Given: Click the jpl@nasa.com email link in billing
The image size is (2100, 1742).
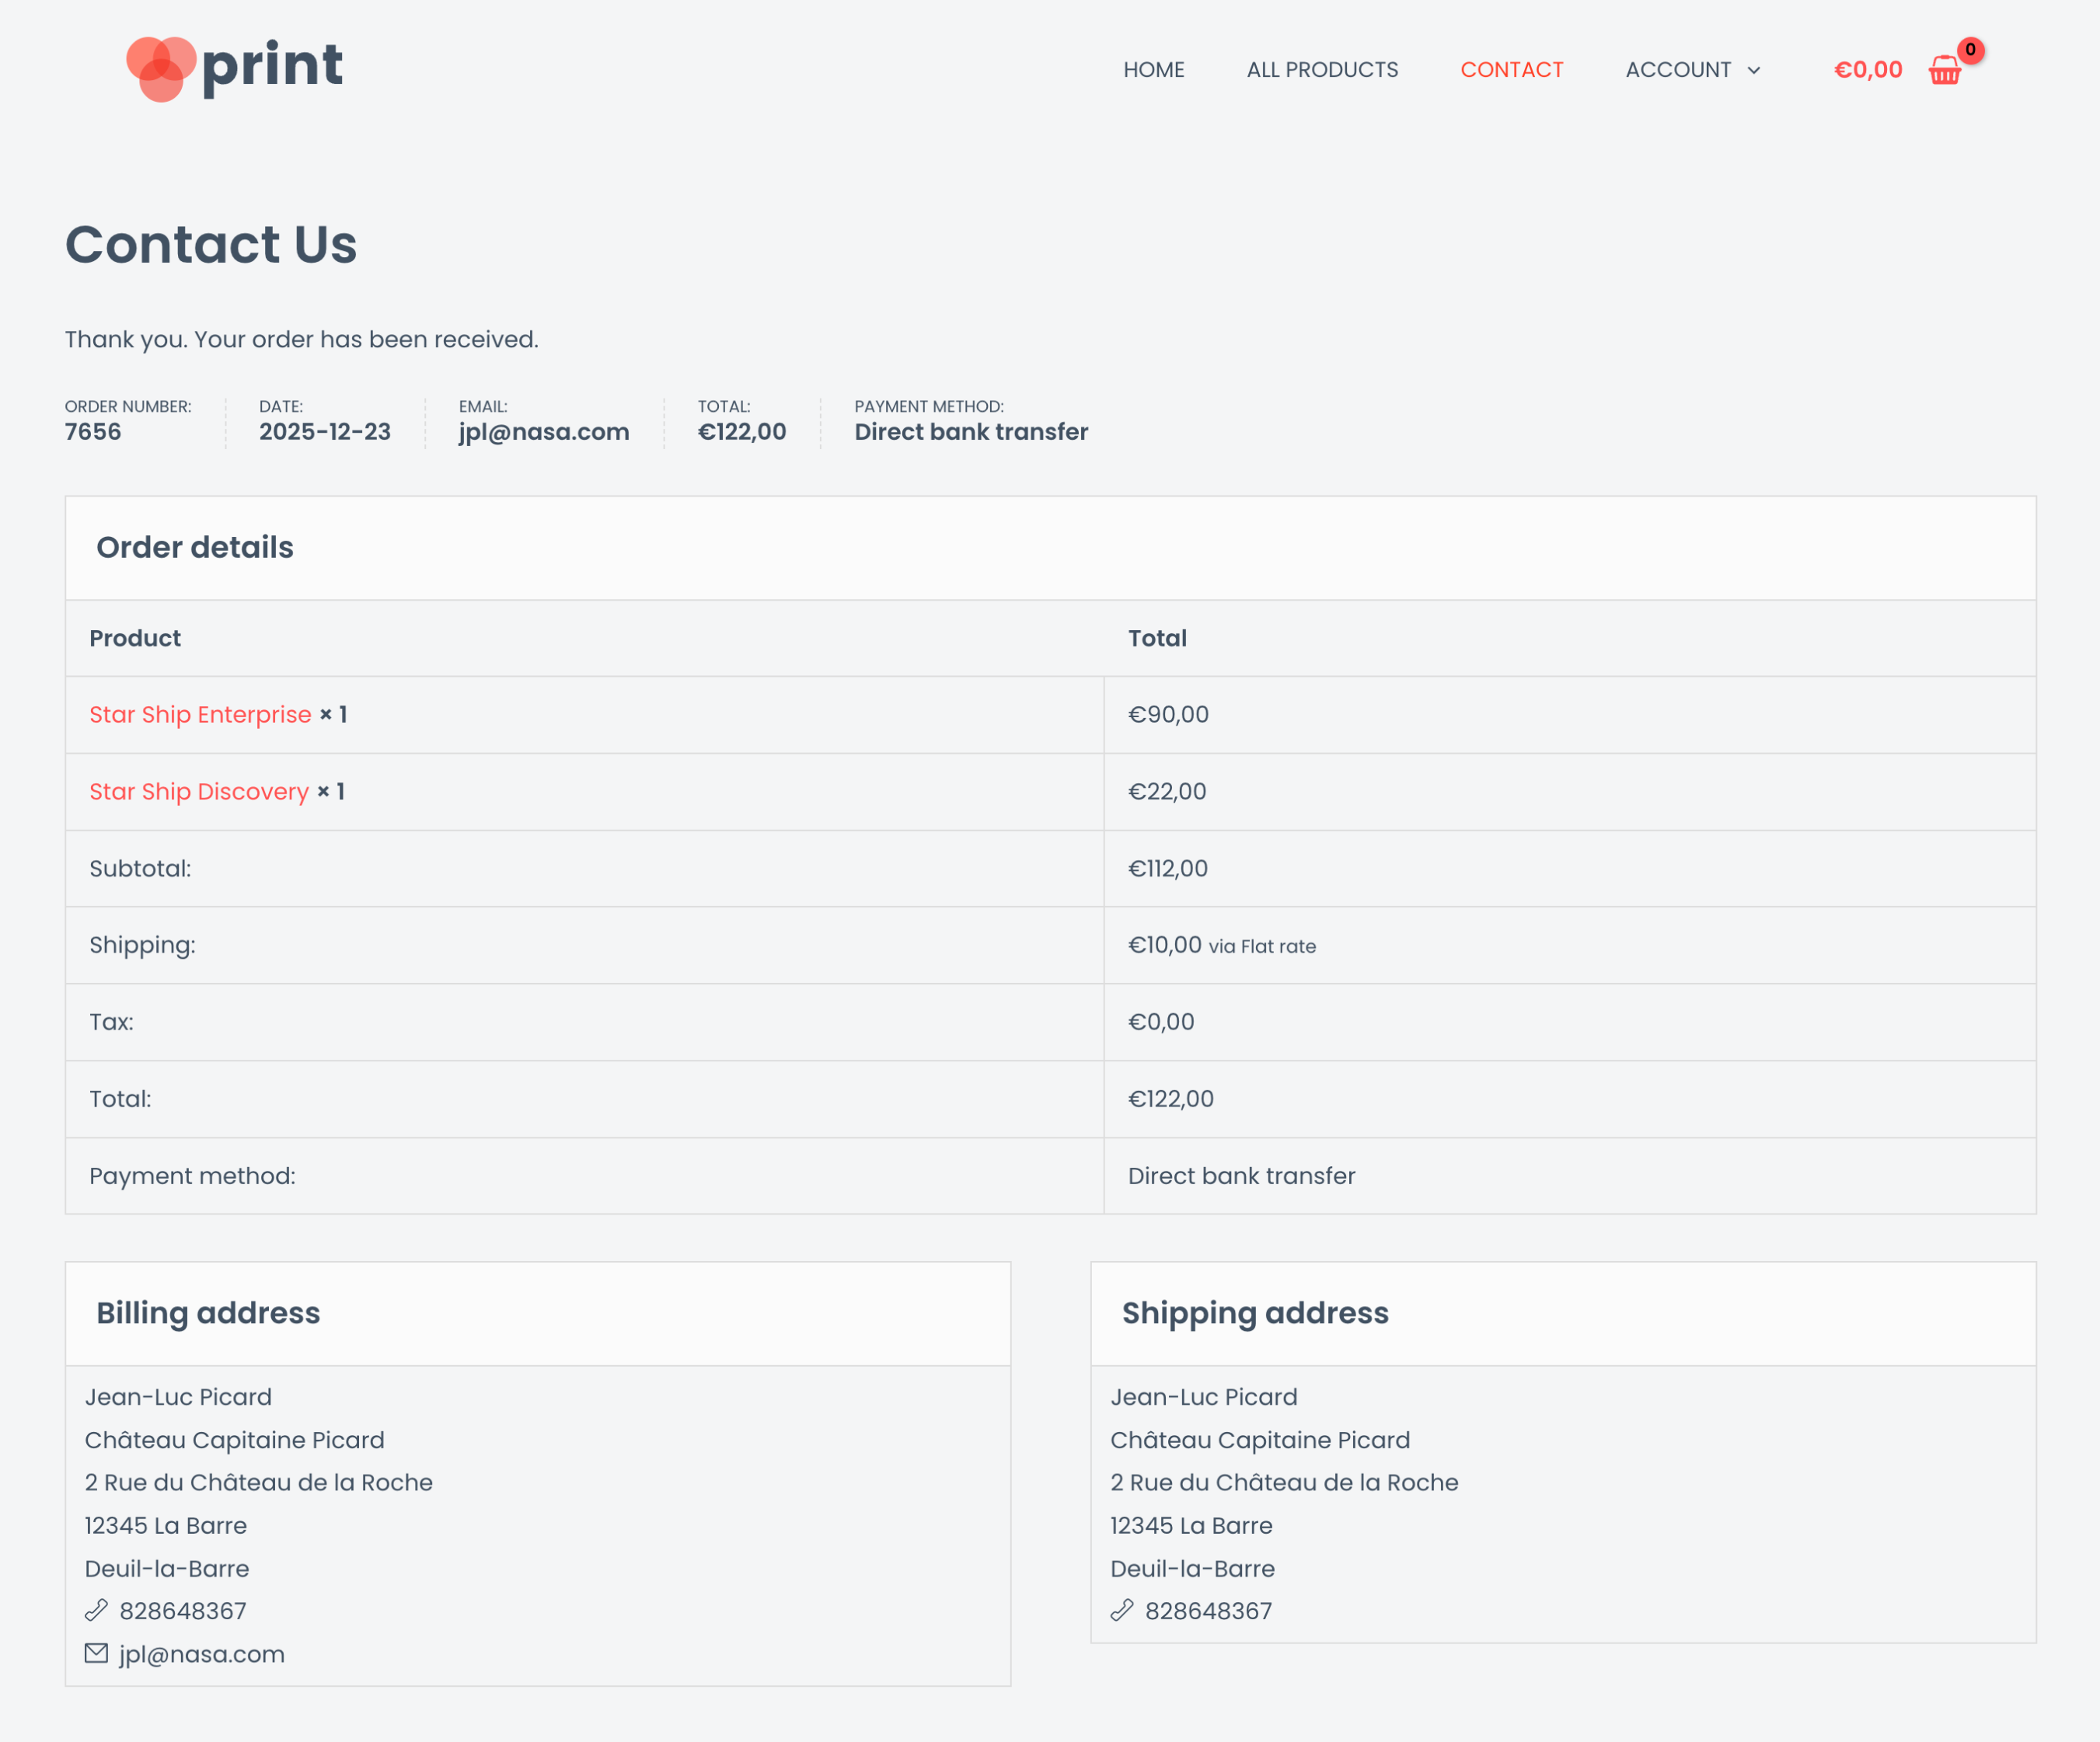Looking at the screenshot, I should coord(200,1653).
